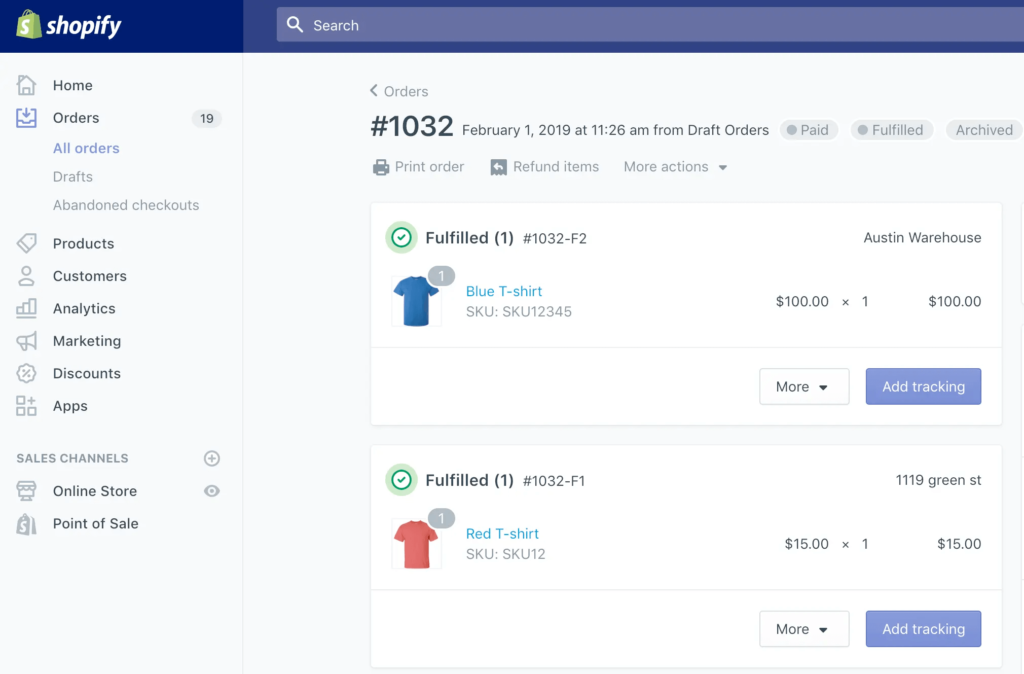Click the Refund items arrow icon
This screenshot has width=1024, height=674.
click(498, 167)
